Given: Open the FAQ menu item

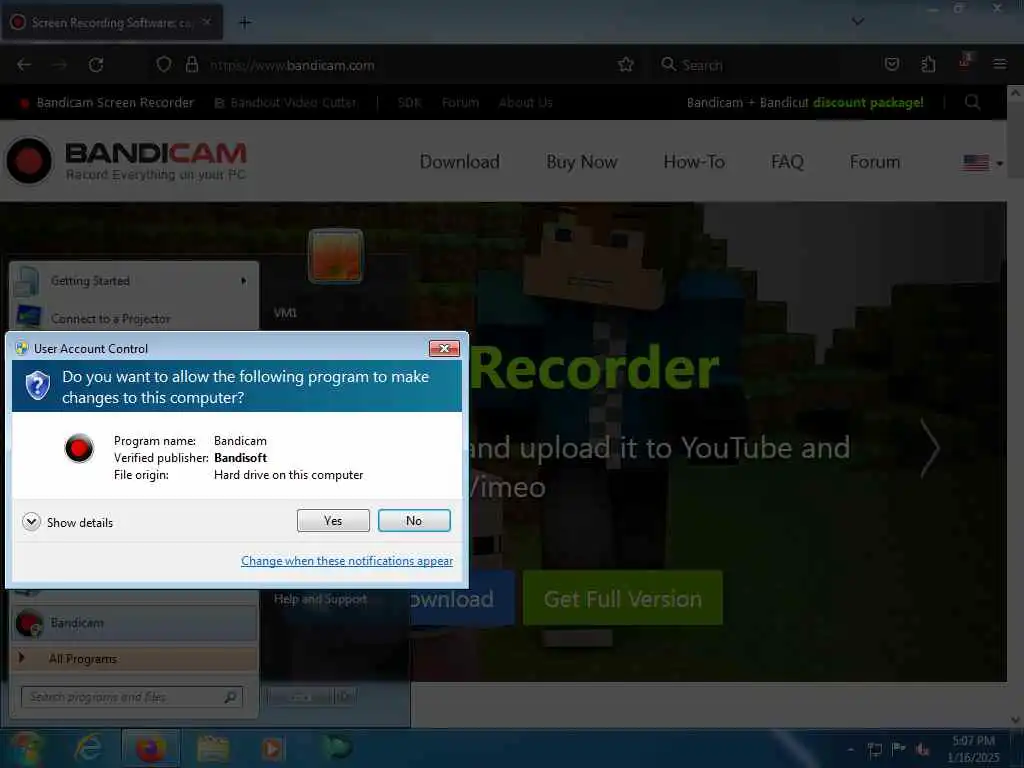Looking at the screenshot, I should pyautogui.click(x=788, y=162).
